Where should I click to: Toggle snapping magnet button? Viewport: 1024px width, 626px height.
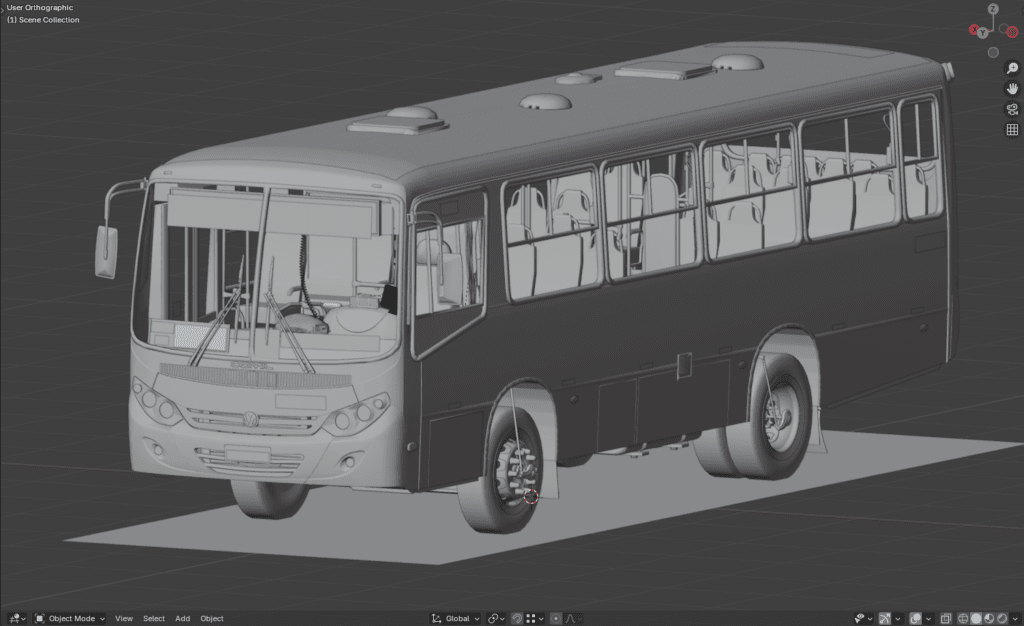pos(517,618)
